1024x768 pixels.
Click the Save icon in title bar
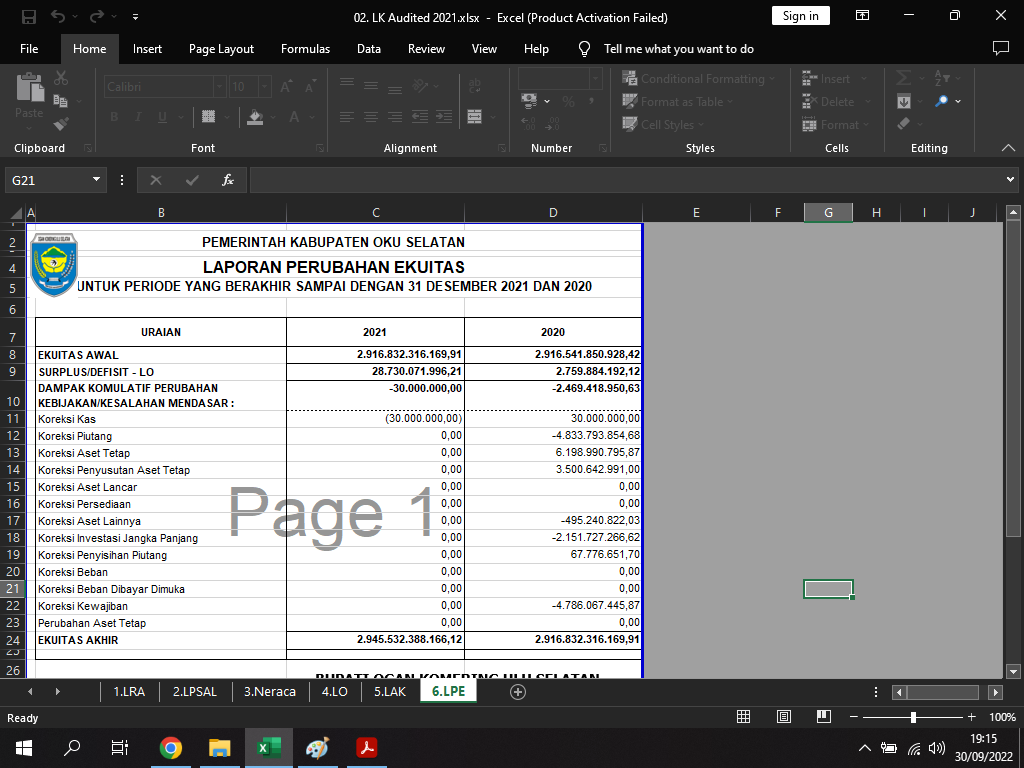point(29,17)
